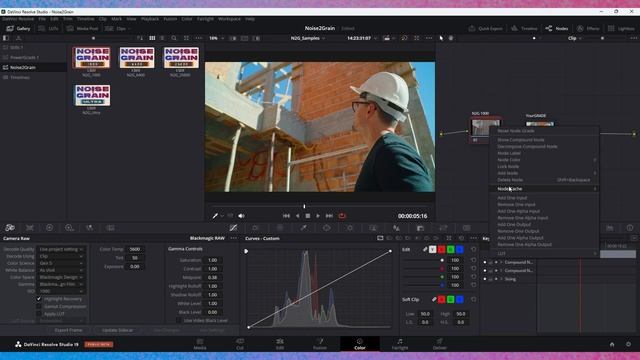Open the Information panel icon
The height and width of the screenshot is (360, 640).
630,228
